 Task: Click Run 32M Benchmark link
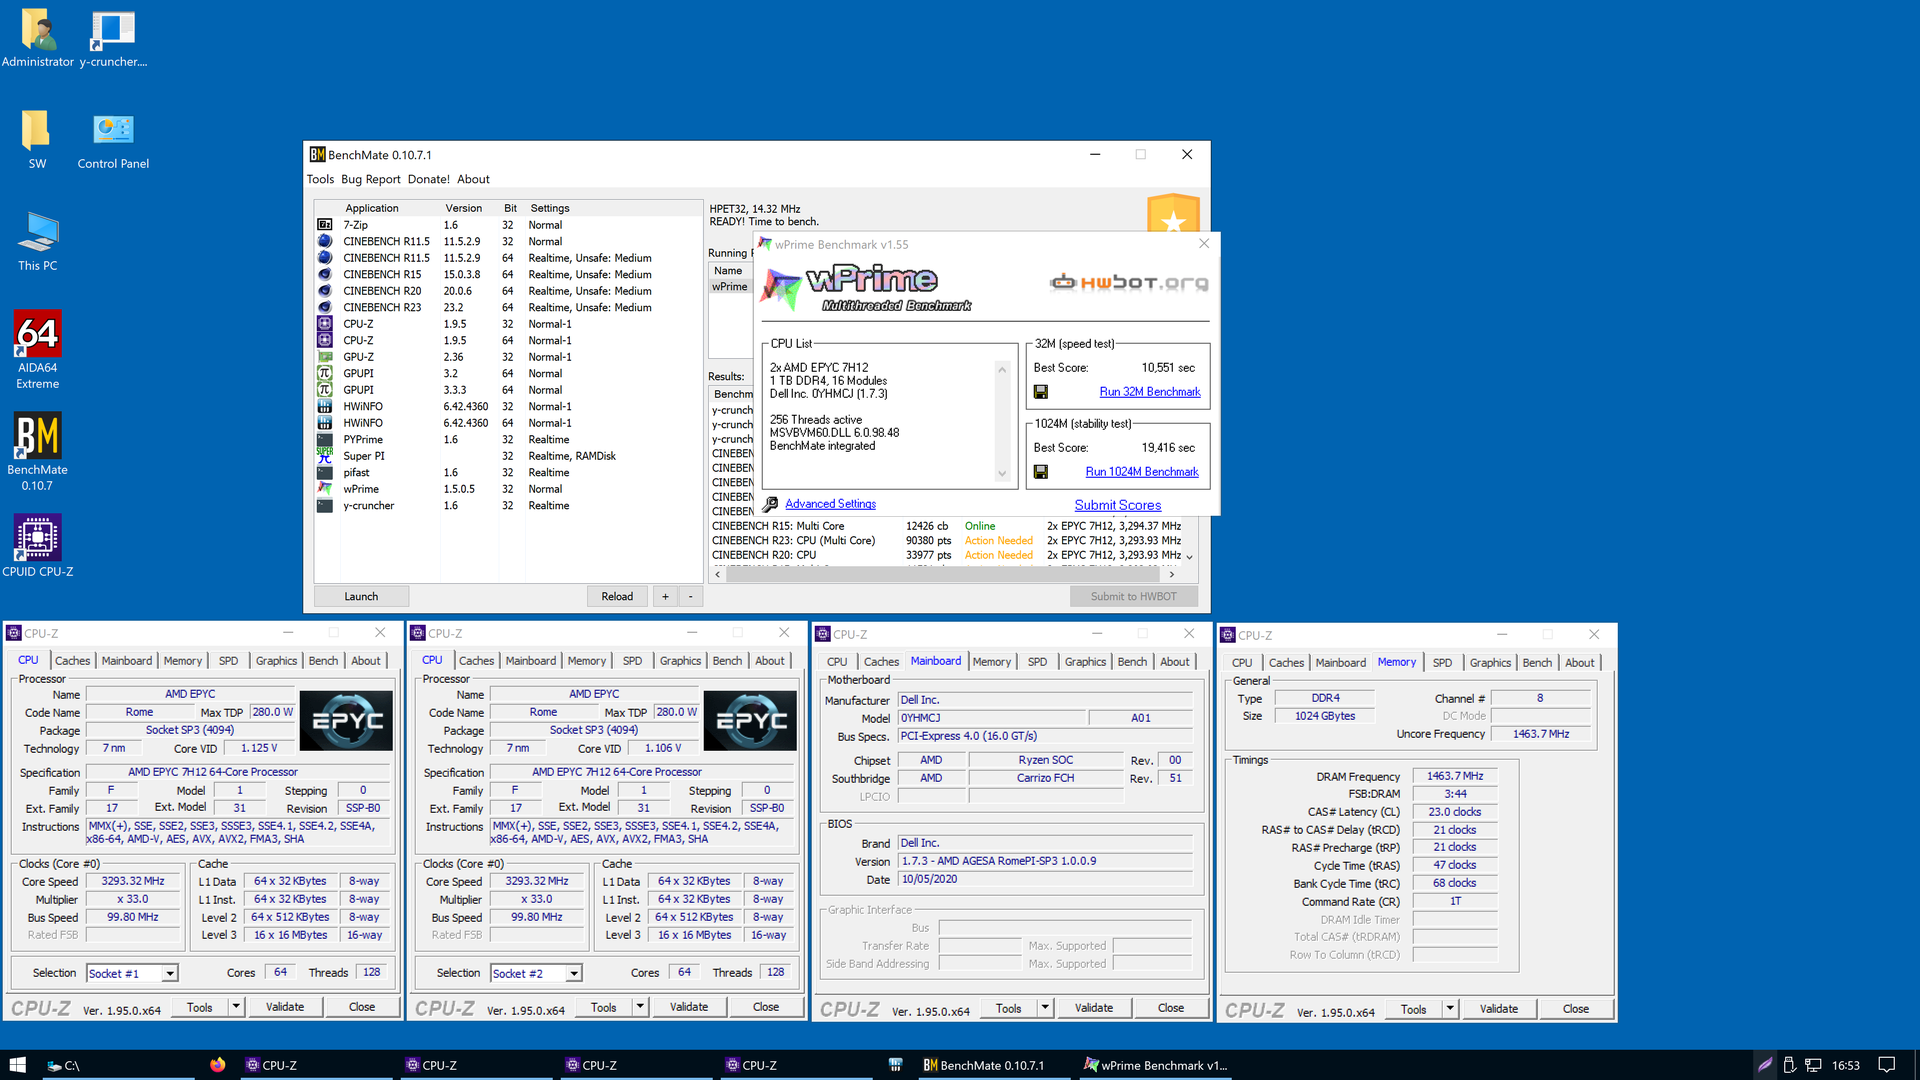(x=1150, y=392)
